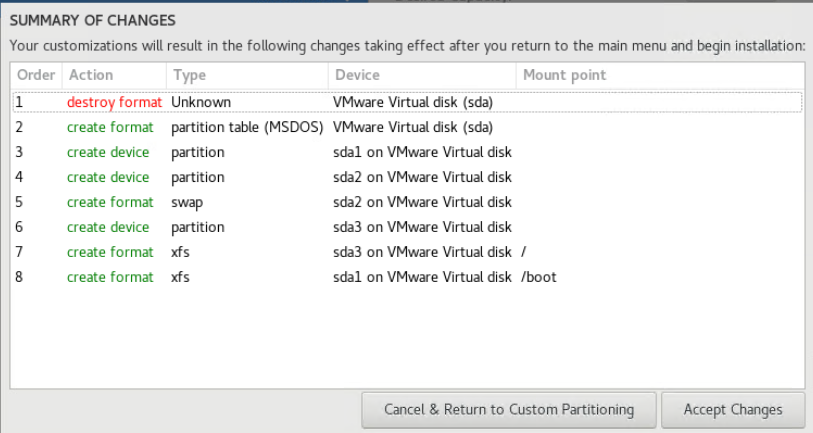Sort by the Action column header
This screenshot has height=433, width=813.
91,75
